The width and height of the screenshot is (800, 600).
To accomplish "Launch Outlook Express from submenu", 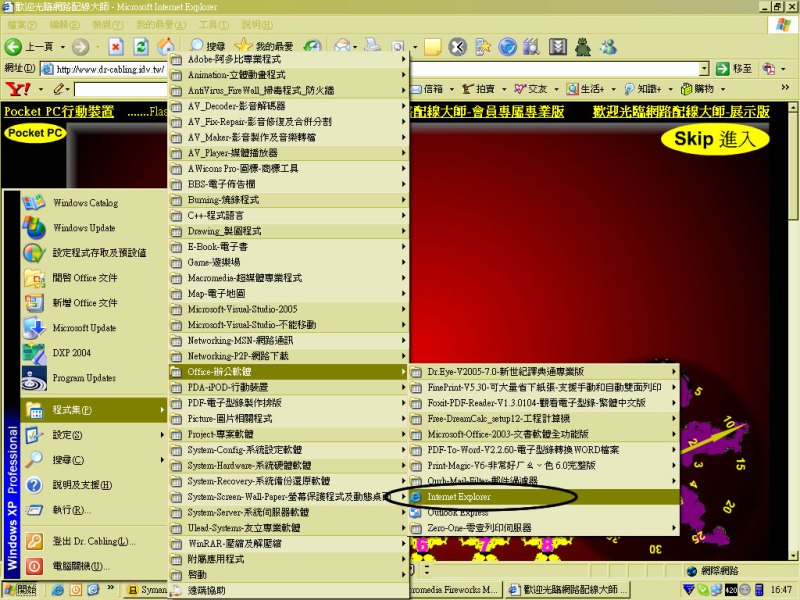I will [544, 512].
